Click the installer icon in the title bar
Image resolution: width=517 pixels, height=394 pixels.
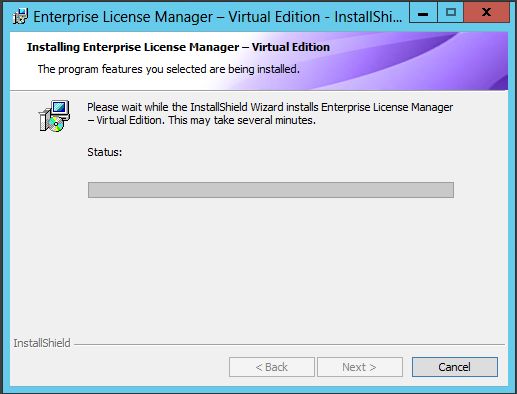pyautogui.click(x=20, y=16)
